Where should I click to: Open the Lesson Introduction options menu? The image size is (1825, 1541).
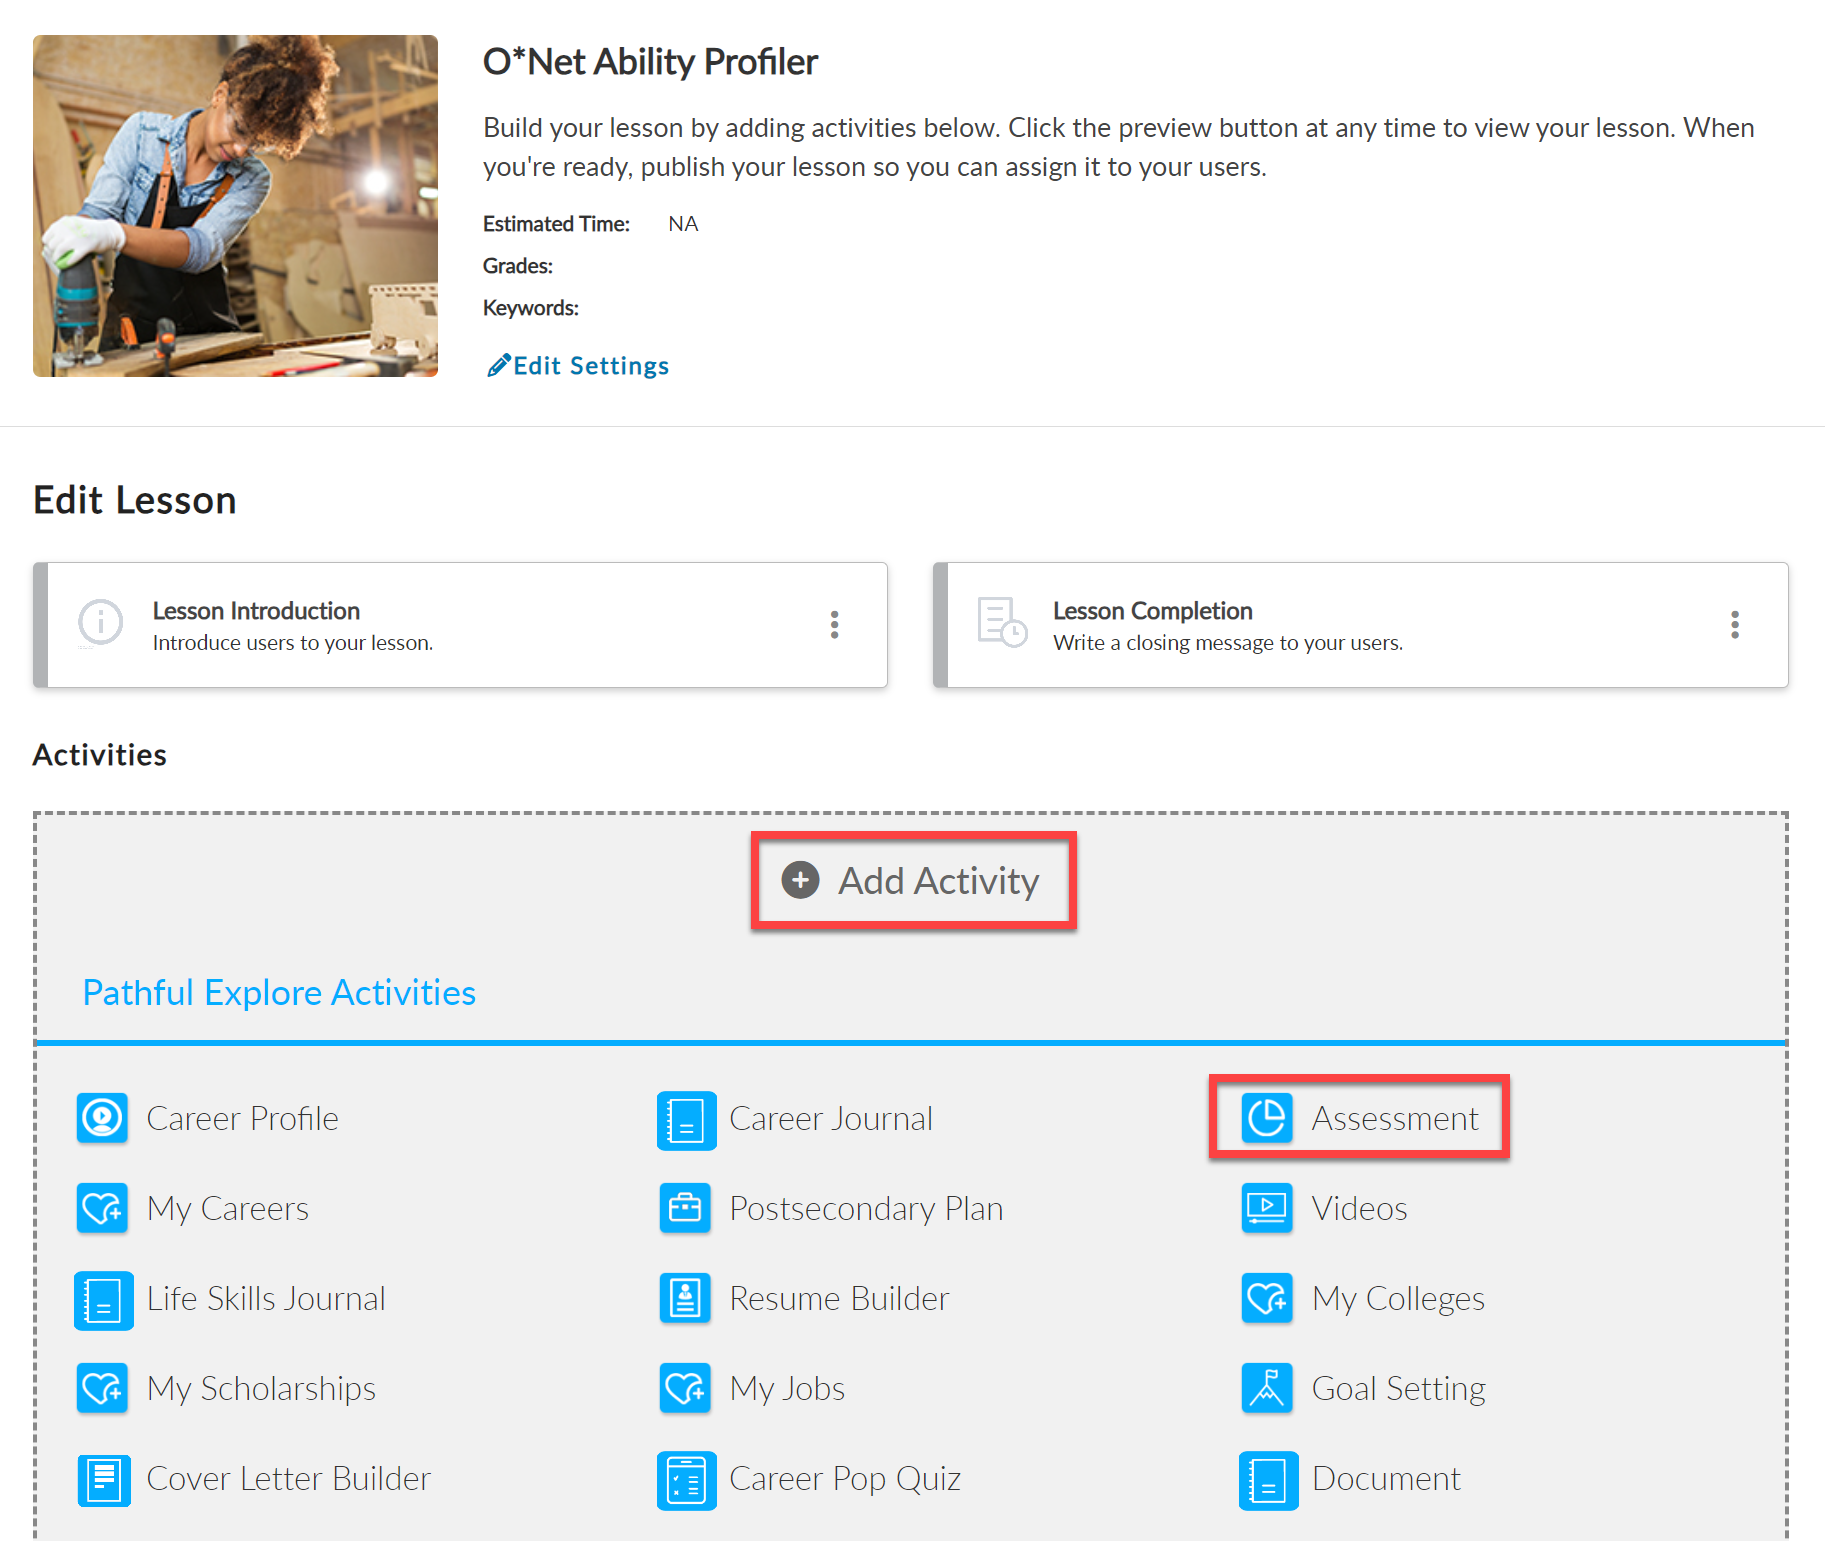(x=834, y=624)
